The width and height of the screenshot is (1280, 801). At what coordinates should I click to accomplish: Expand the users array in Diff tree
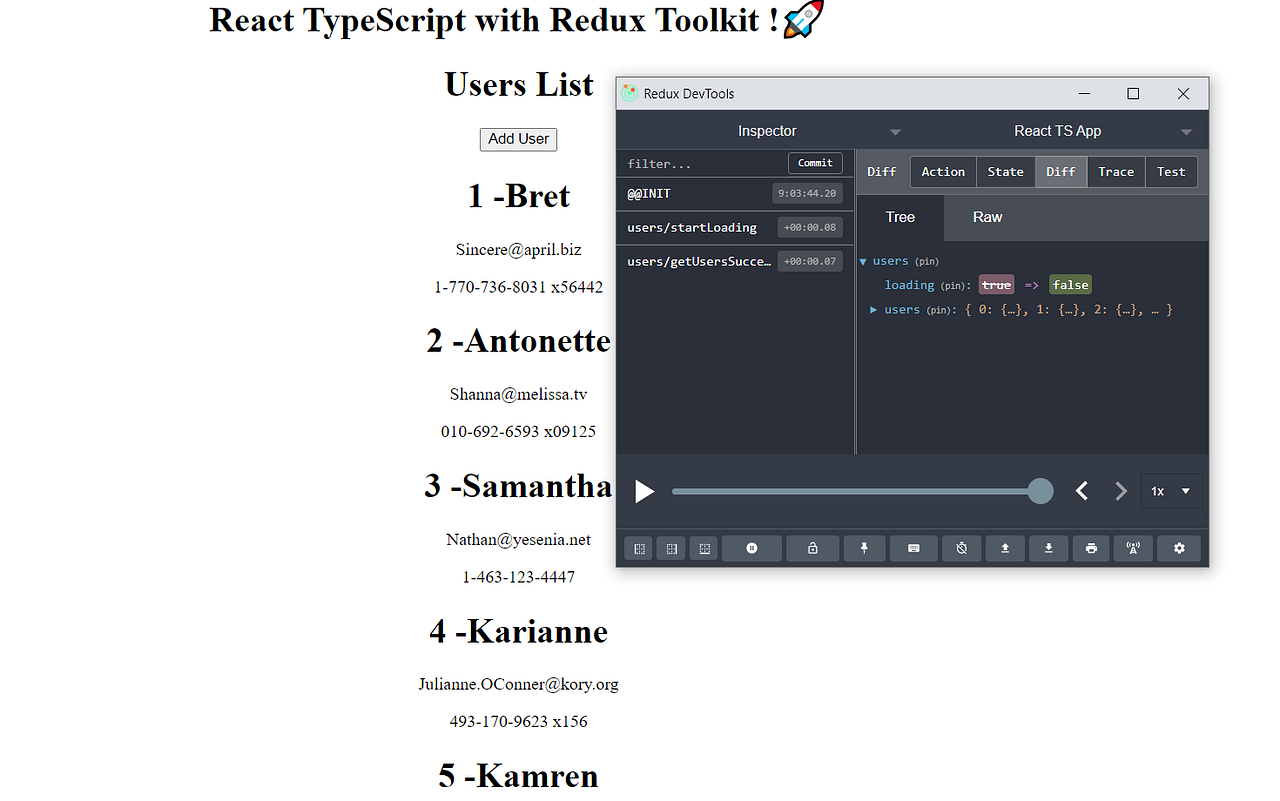click(x=873, y=309)
